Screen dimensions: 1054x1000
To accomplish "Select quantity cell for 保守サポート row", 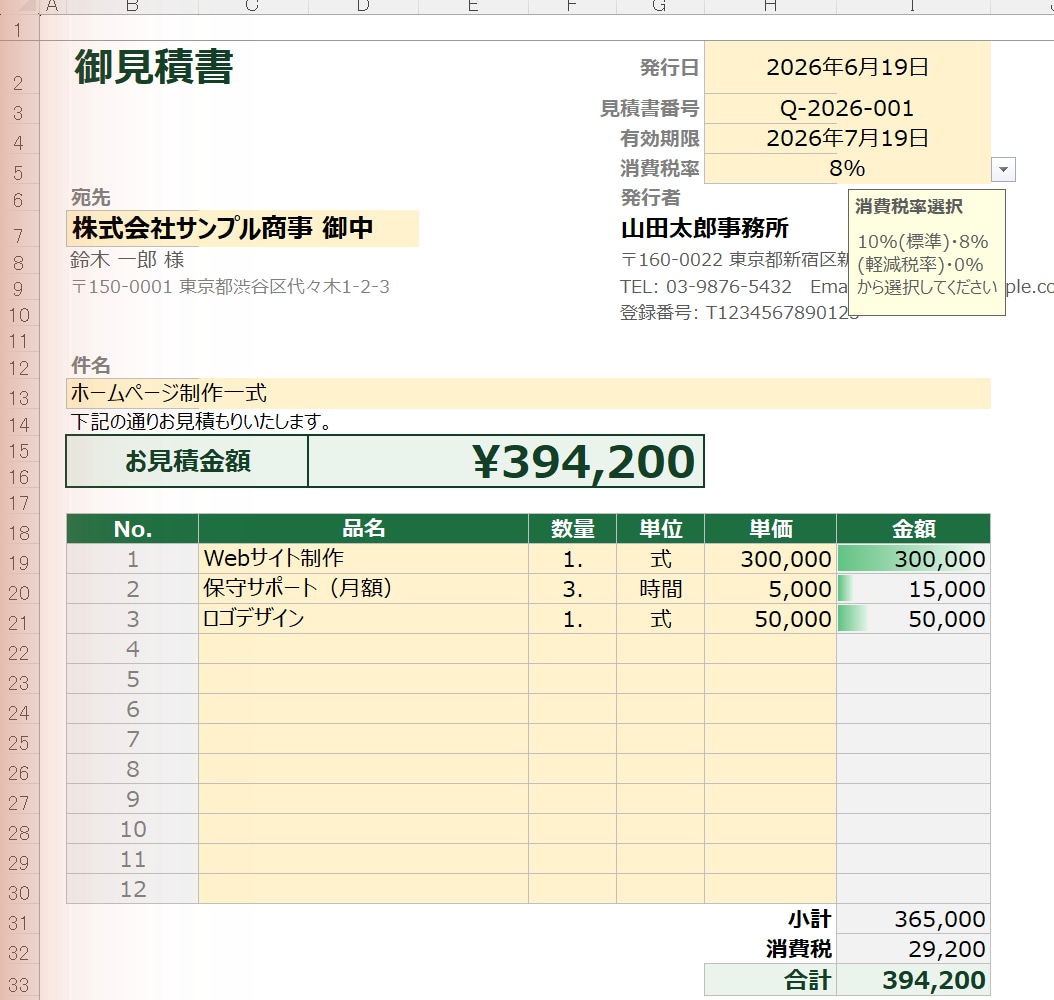I will coord(573,589).
